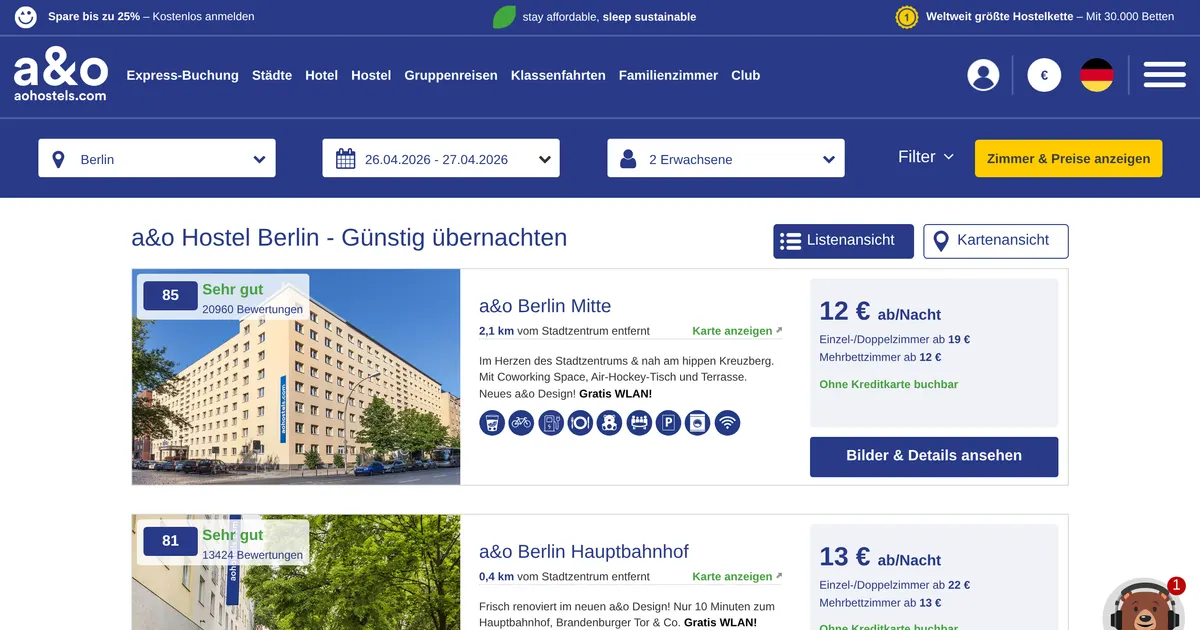Open the hamburger menu
The height and width of the screenshot is (630, 1200).
click(1164, 75)
